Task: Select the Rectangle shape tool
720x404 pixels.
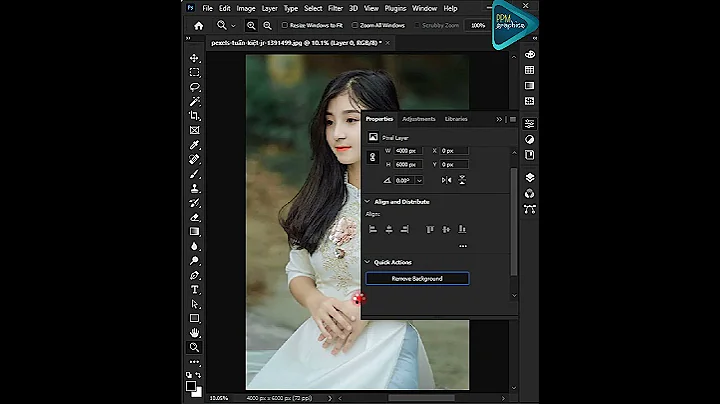Action: tap(194, 318)
